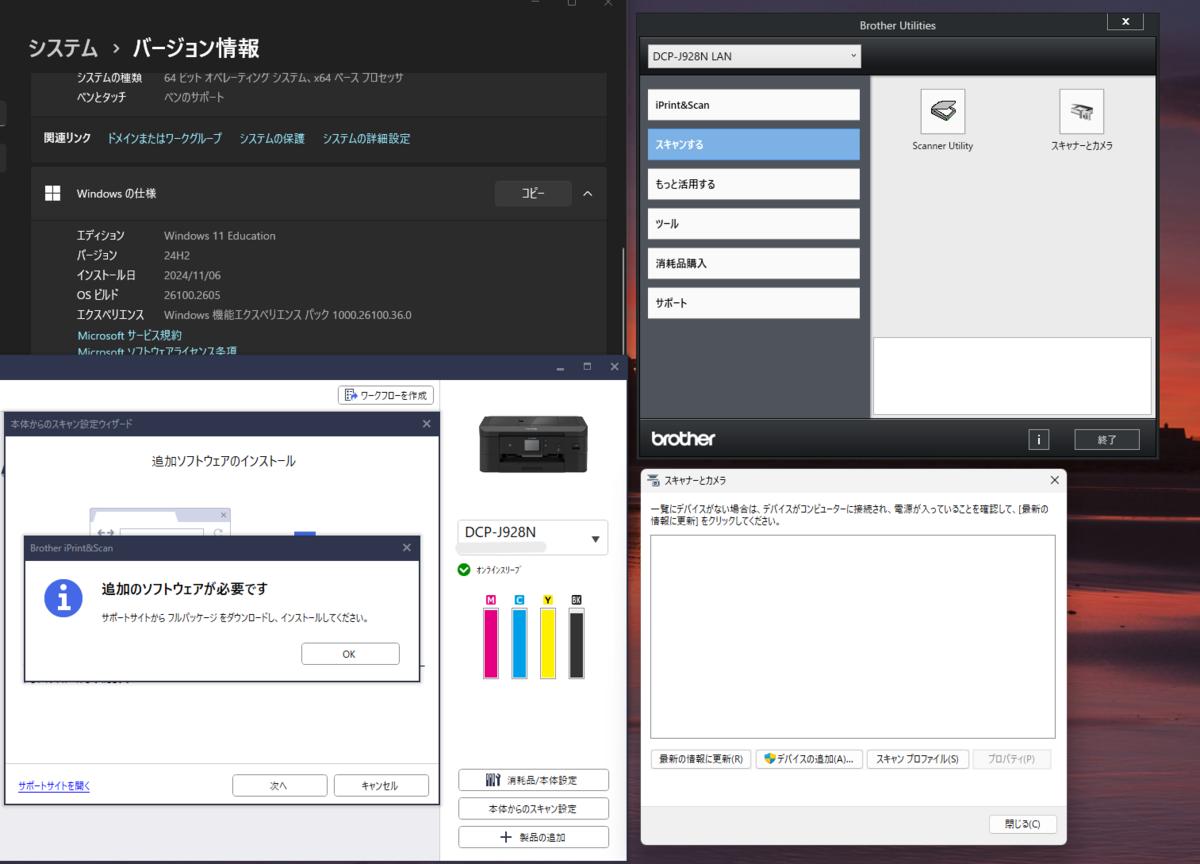This screenshot has height=864, width=1200.
Task: Open スキャナーとカメラ icon in Brother Utilities
Action: (x=1081, y=112)
